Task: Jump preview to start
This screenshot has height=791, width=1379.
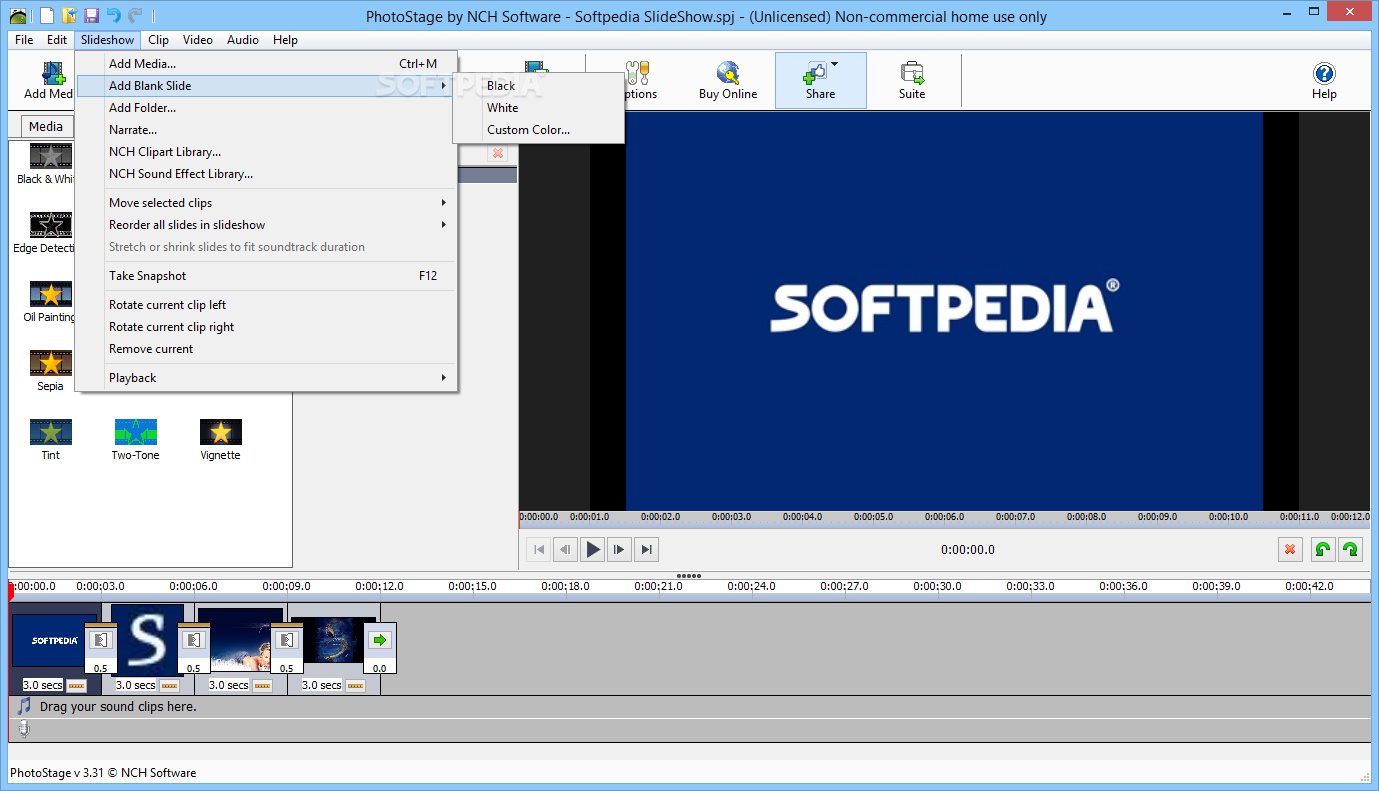Action: click(x=538, y=549)
